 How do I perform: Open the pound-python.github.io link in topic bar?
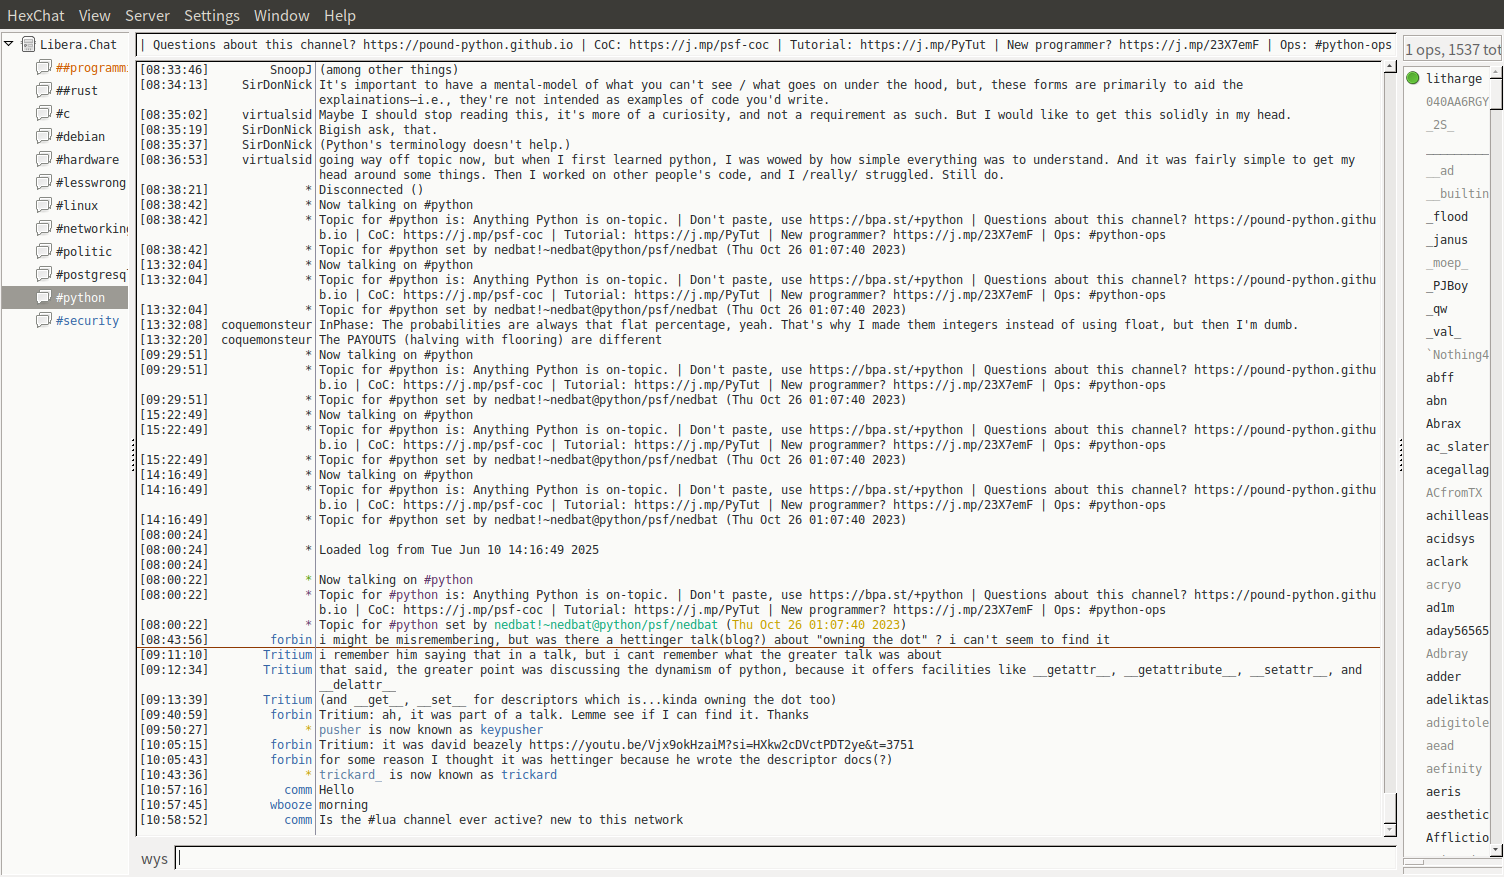pos(468,45)
